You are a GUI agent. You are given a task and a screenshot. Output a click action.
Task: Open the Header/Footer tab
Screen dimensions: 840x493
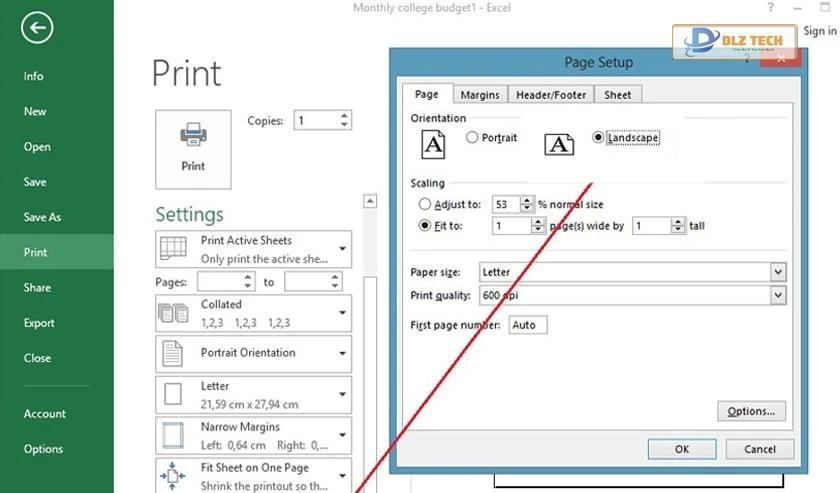click(551, 95)
